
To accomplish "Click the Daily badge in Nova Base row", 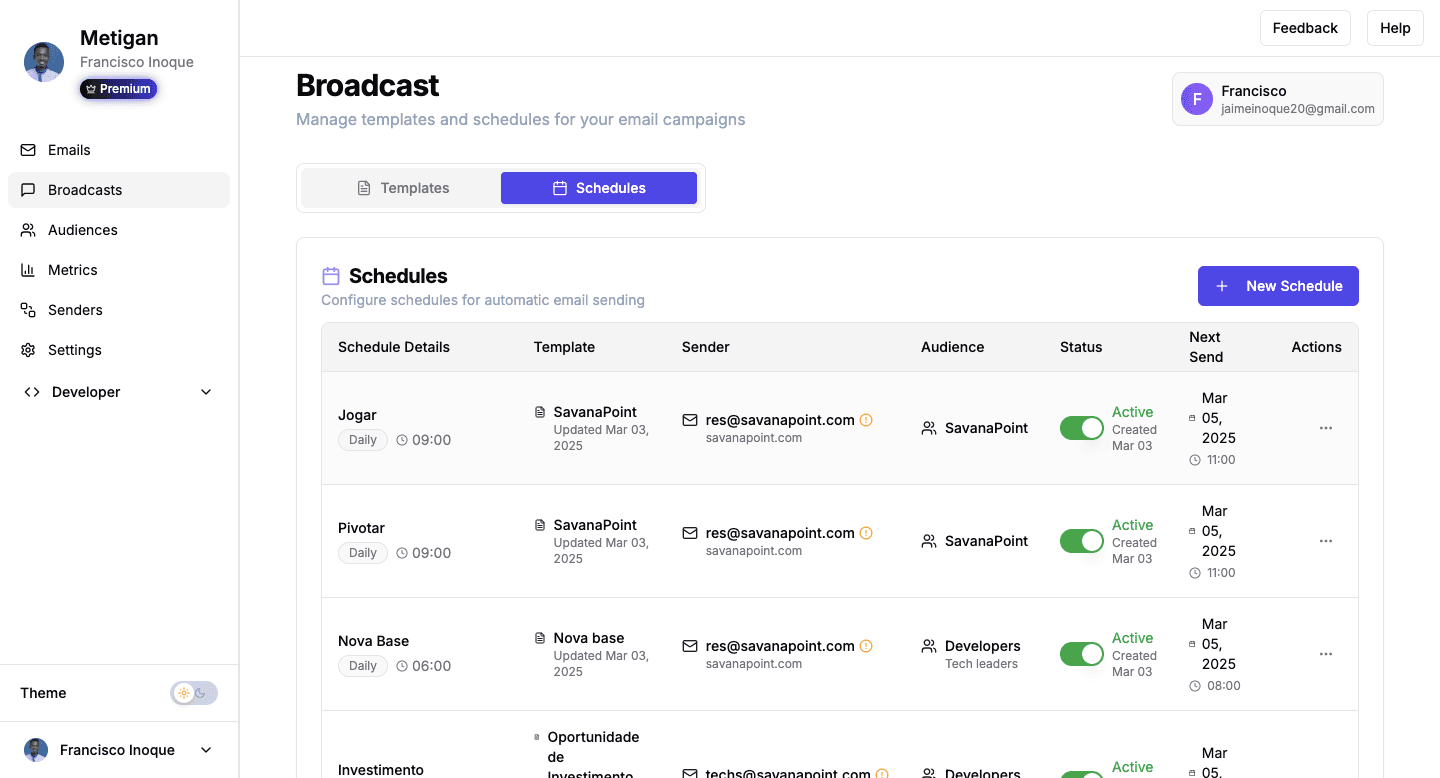I will [x=363, y=666].
